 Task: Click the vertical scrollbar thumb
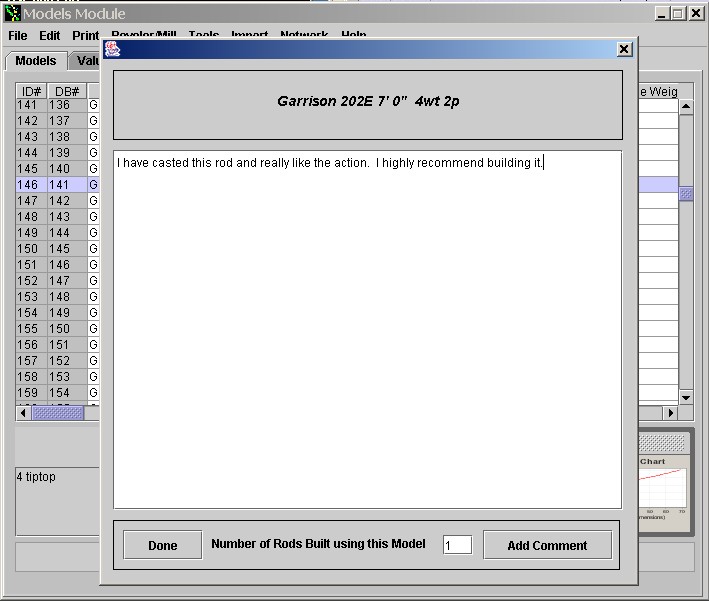click(686, 194)
